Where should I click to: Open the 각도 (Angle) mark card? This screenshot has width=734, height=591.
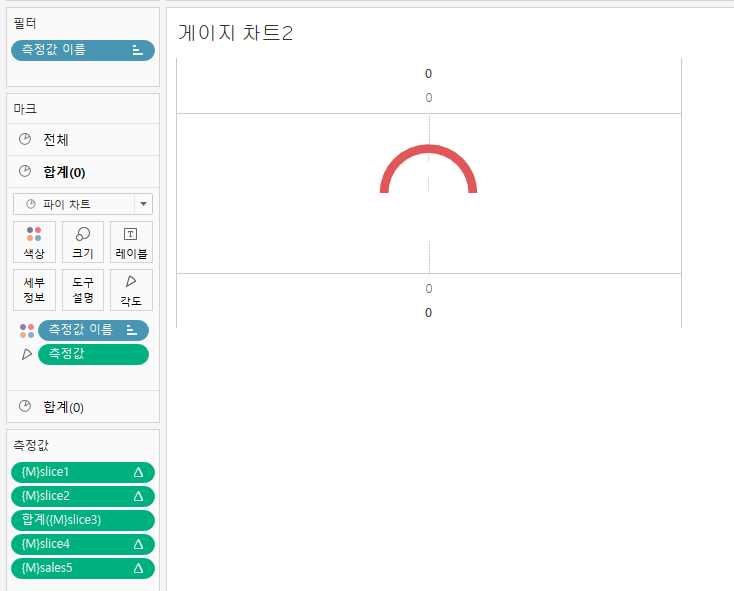[131, 290]
